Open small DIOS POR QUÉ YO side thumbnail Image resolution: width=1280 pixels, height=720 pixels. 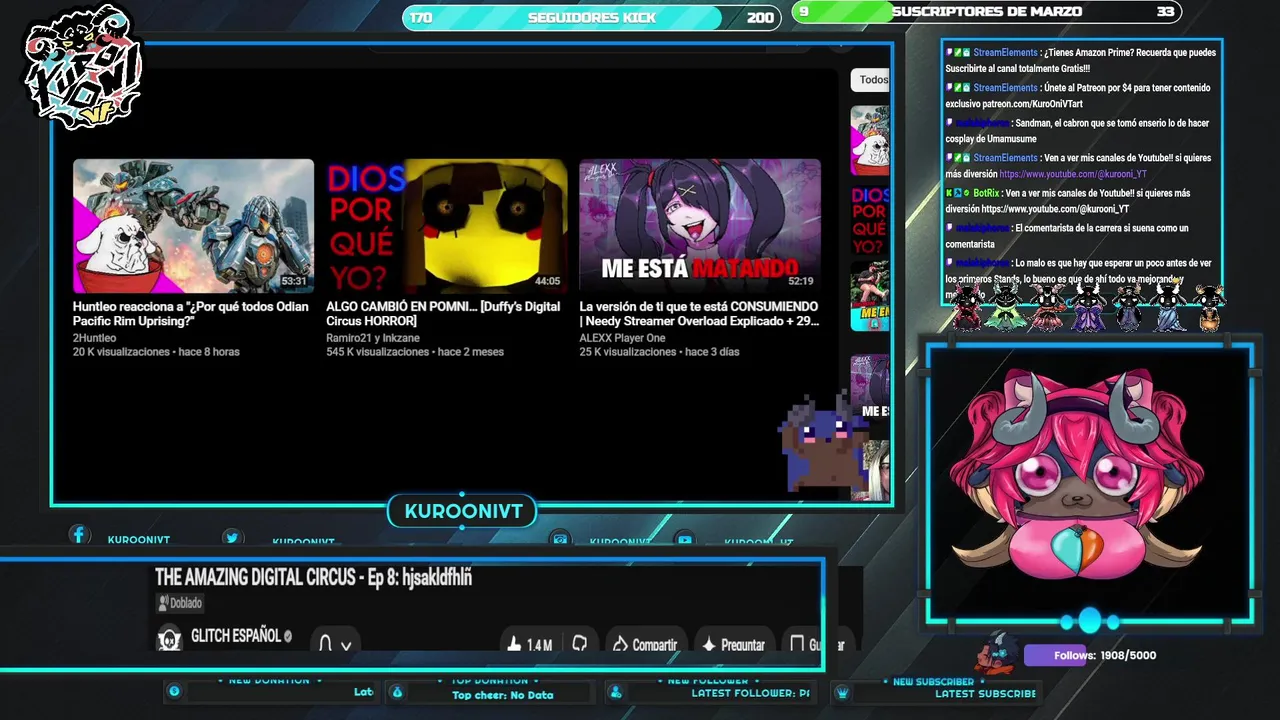point(870,220)
